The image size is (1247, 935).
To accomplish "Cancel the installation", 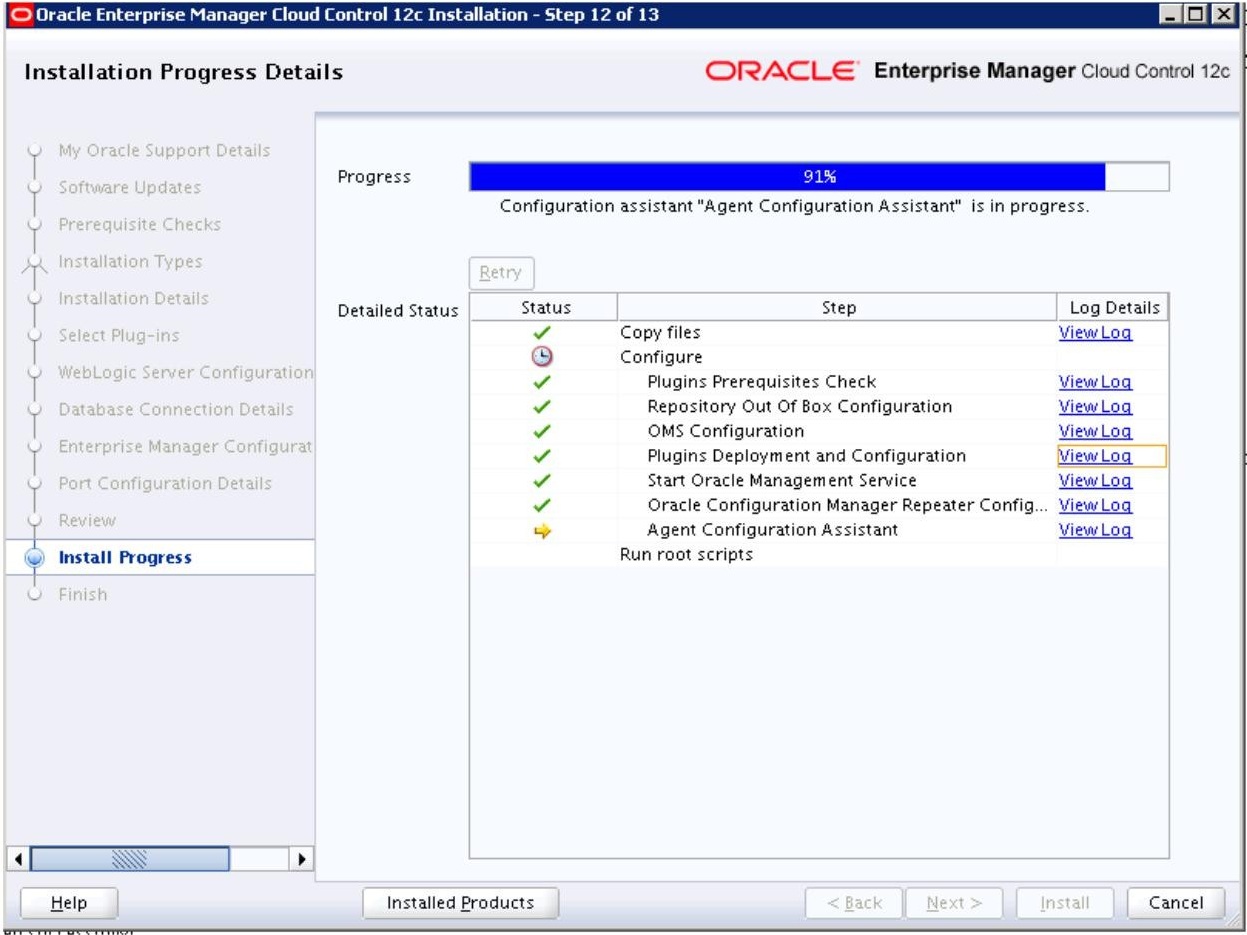I will point(1175,903).
